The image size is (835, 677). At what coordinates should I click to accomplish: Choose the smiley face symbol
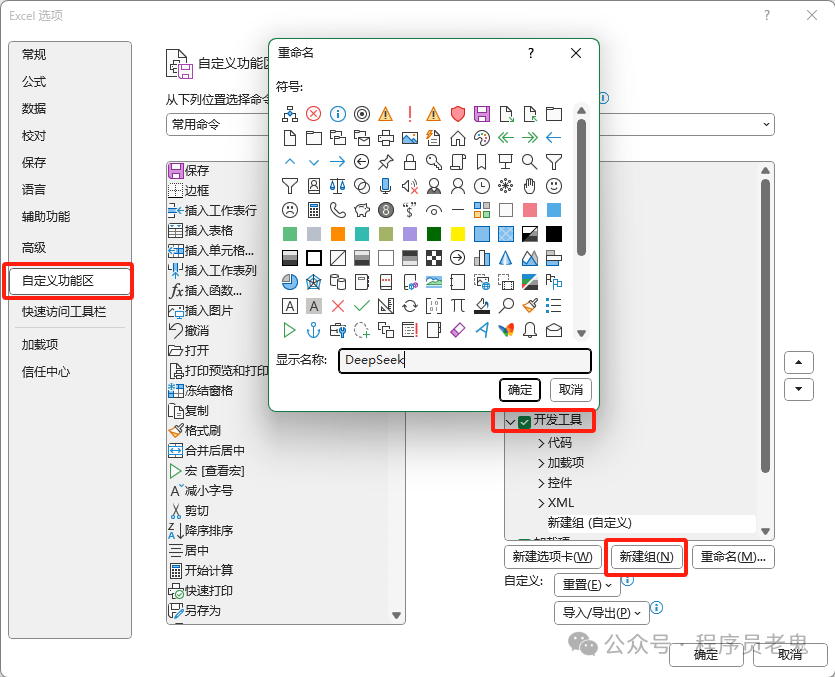[x=554, y=186]
